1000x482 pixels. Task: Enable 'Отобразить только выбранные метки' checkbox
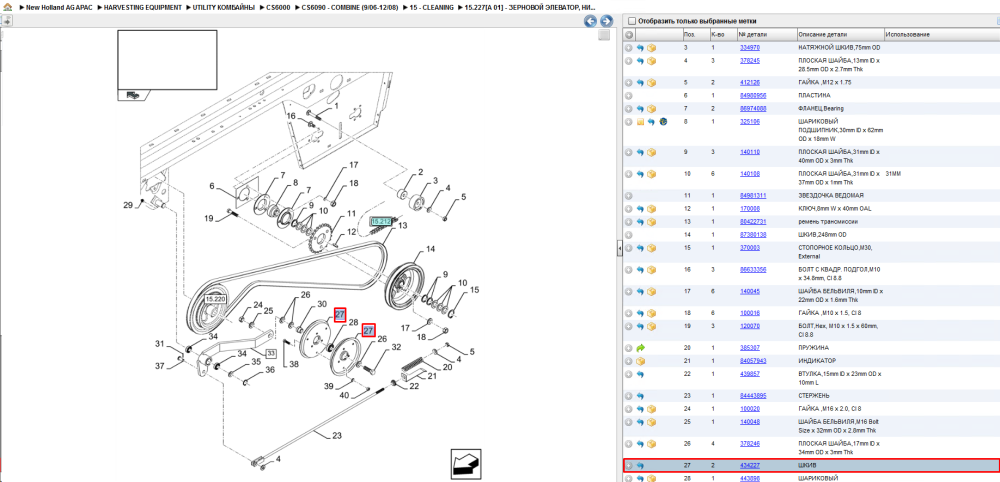tap(632, 21)
